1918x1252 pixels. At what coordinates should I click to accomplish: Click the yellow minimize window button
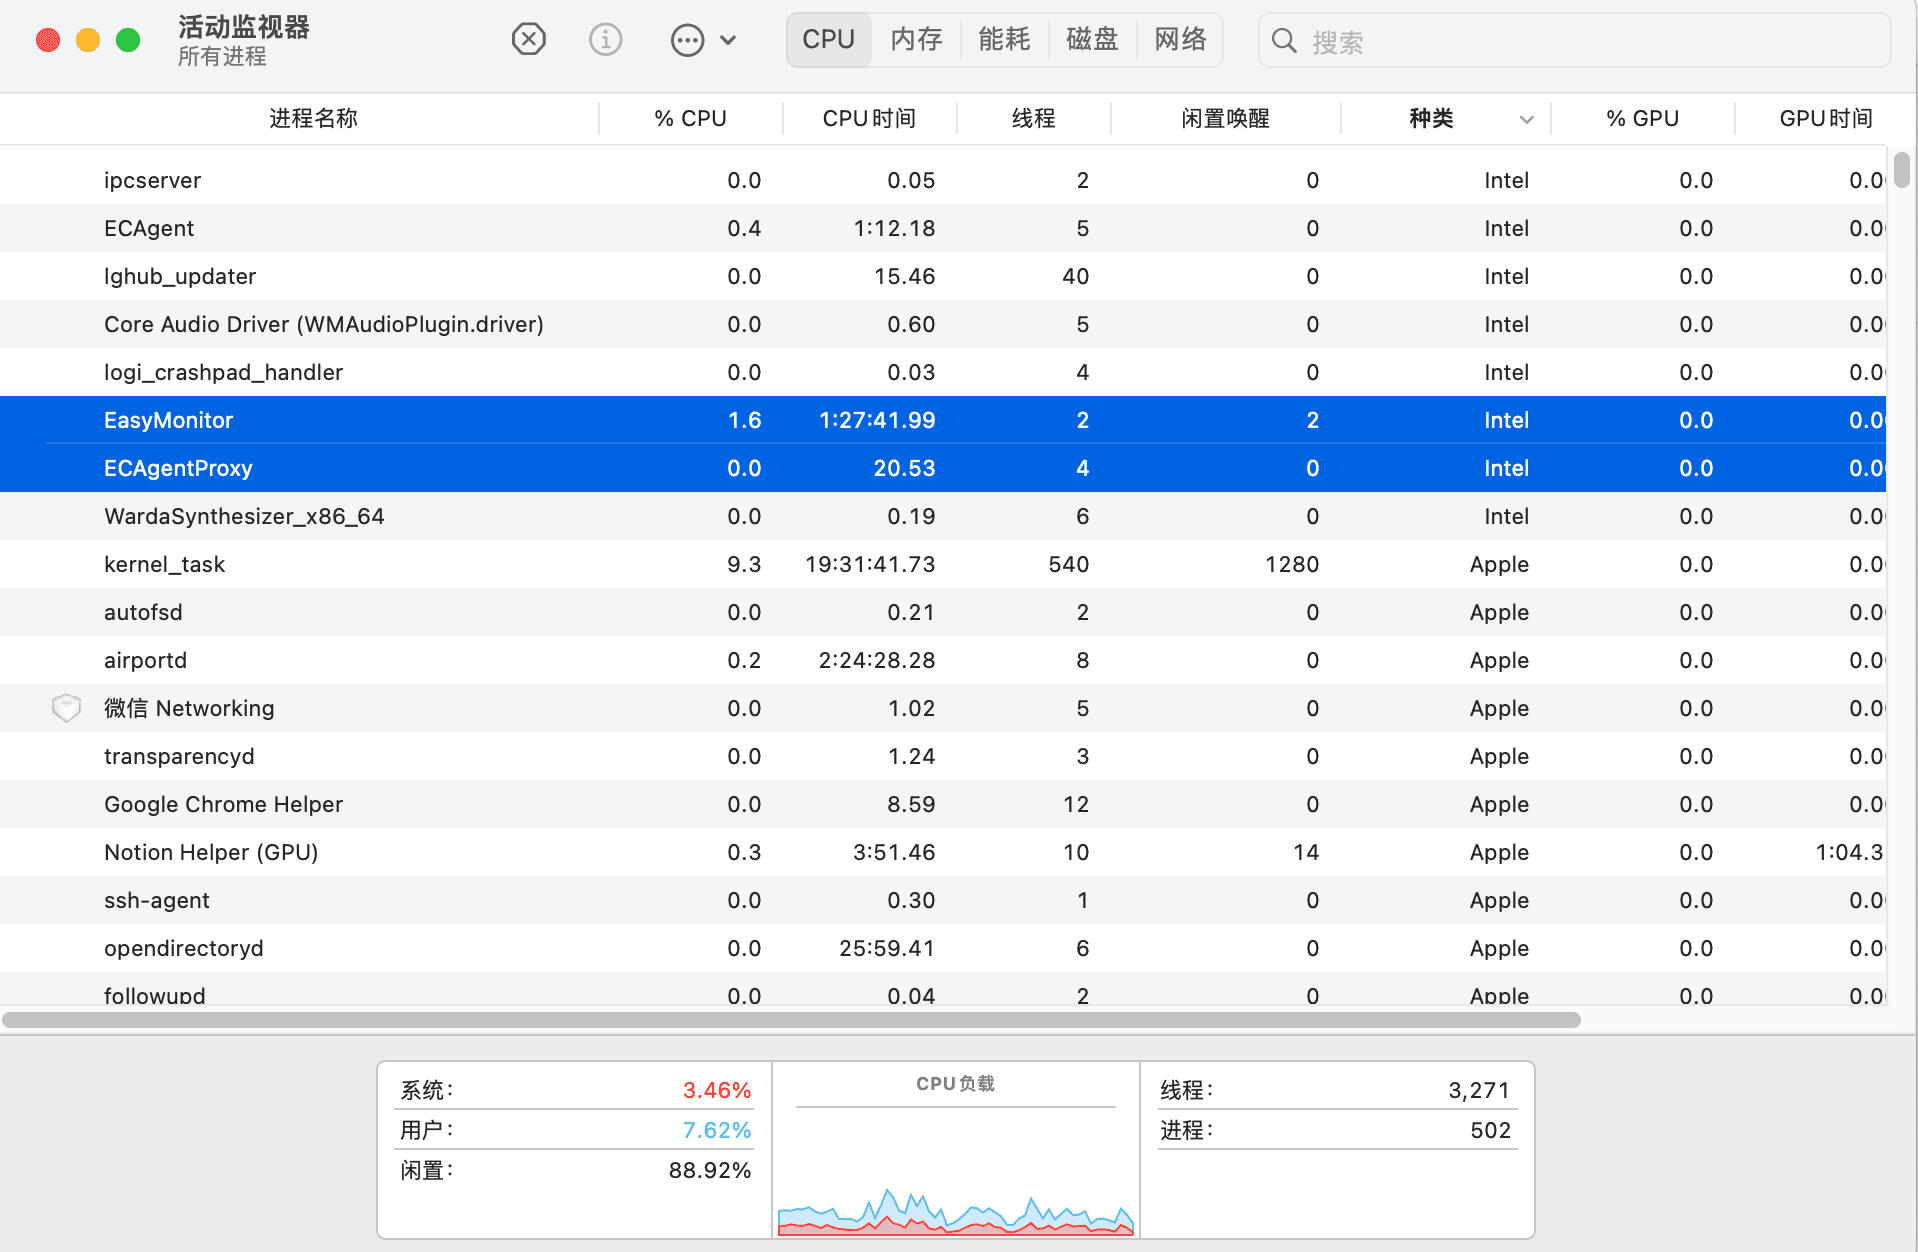coord(88,40)
